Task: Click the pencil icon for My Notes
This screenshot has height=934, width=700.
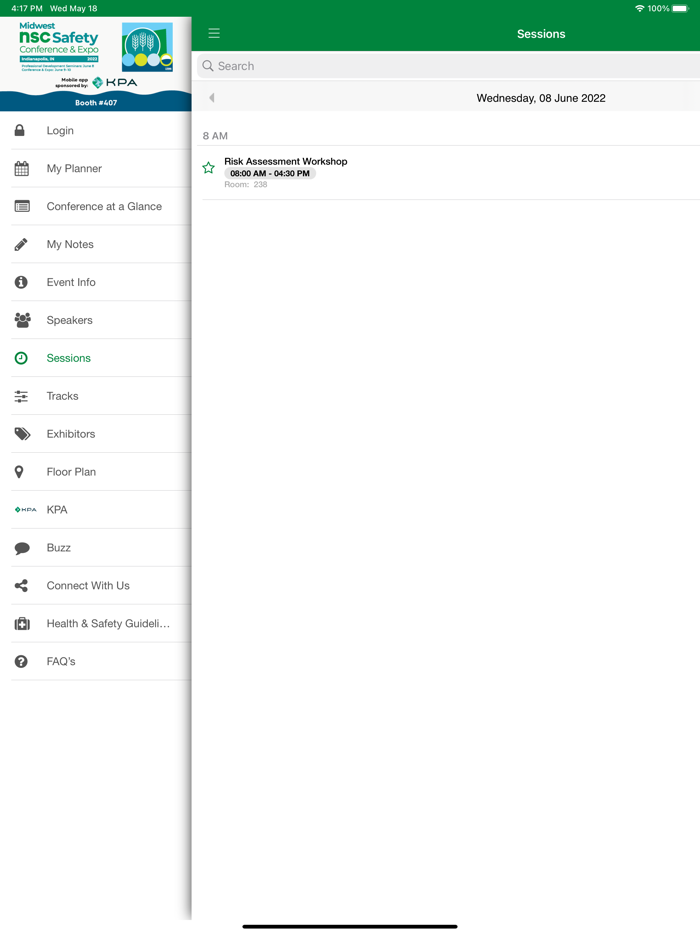Action: (21, 244)
